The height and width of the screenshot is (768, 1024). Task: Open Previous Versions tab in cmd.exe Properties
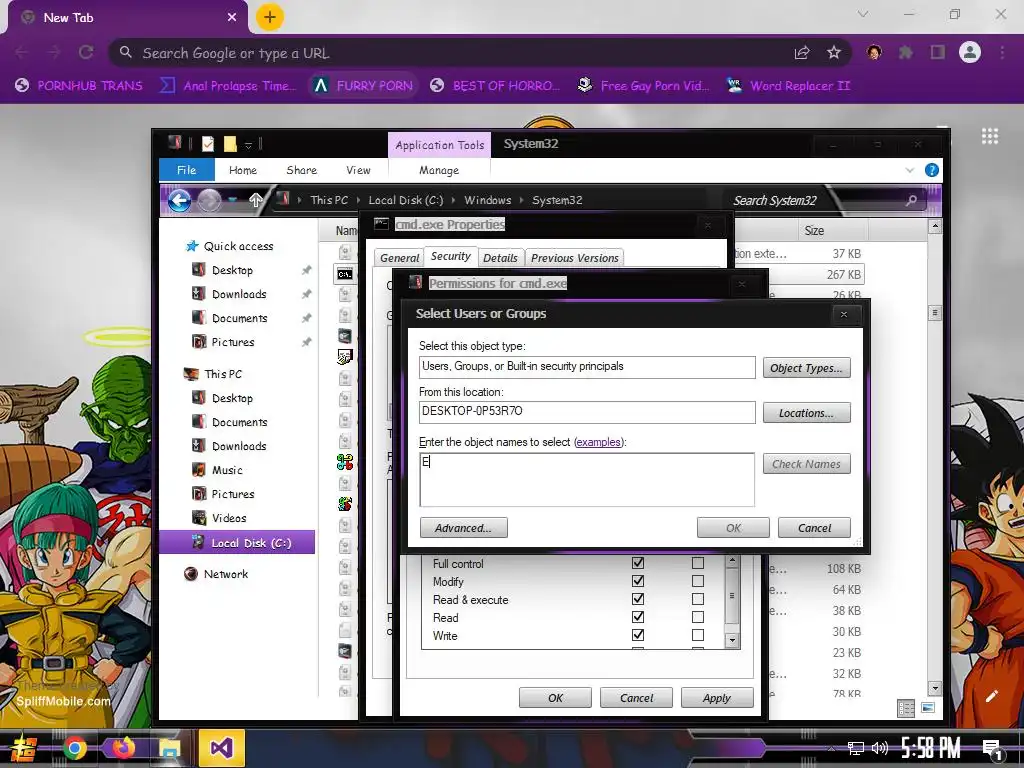tap(575, 258)
